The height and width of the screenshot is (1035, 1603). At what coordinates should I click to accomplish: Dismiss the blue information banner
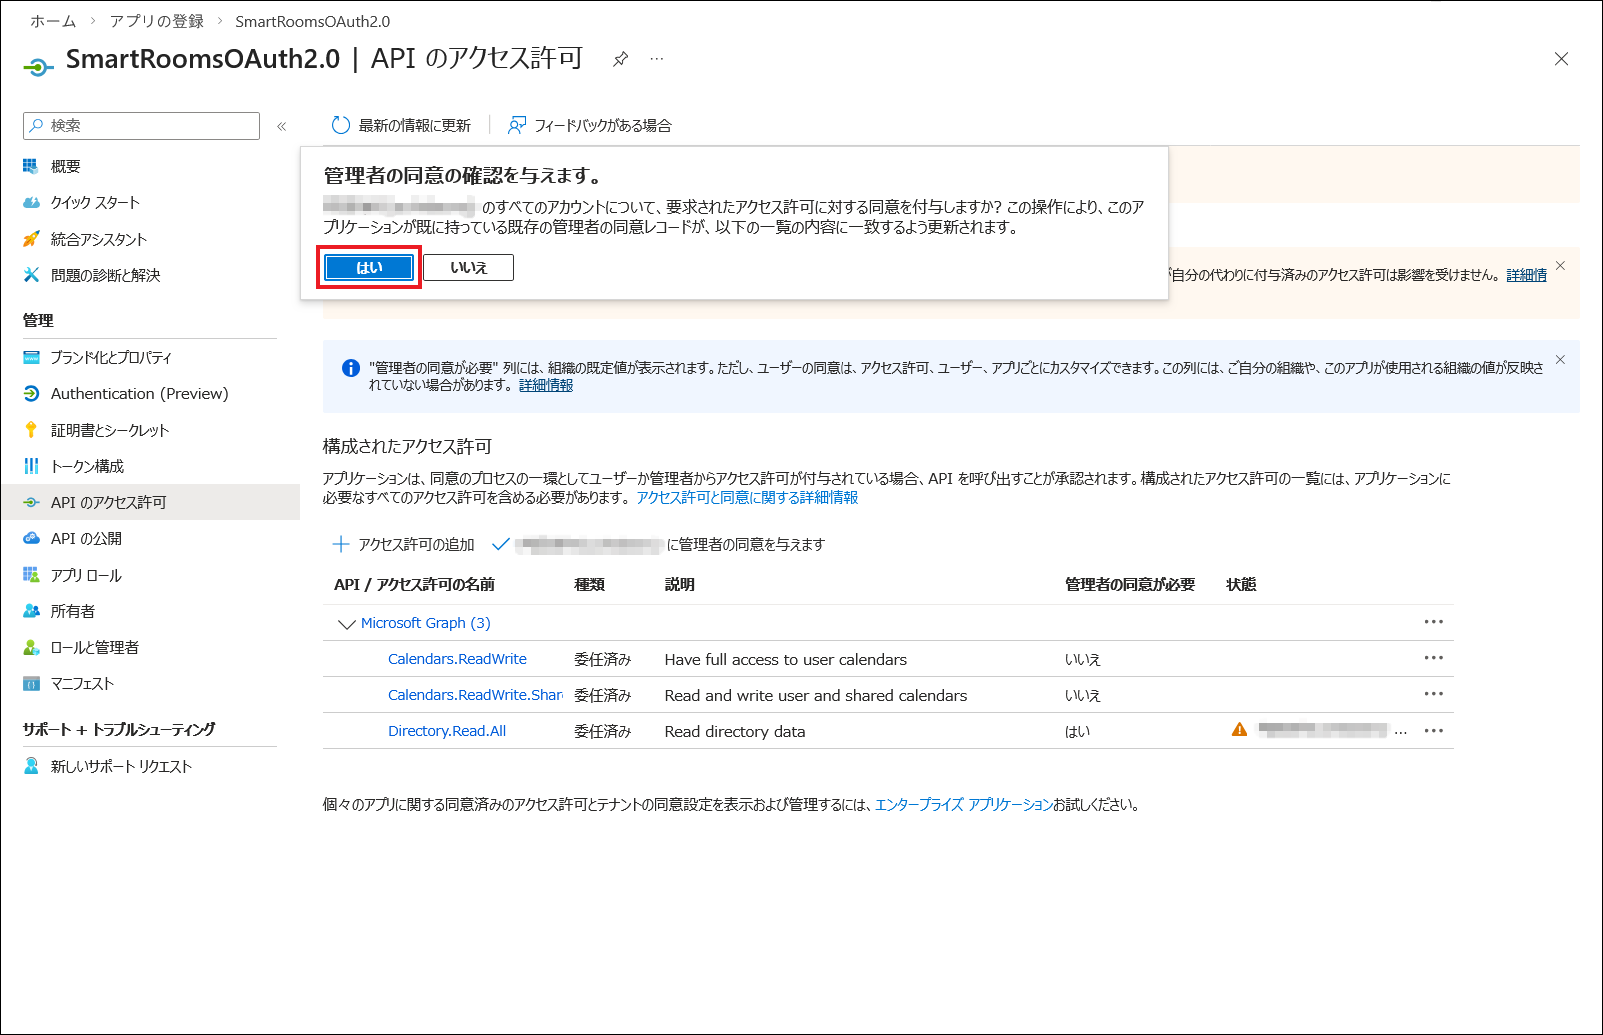click(1560, 360)
